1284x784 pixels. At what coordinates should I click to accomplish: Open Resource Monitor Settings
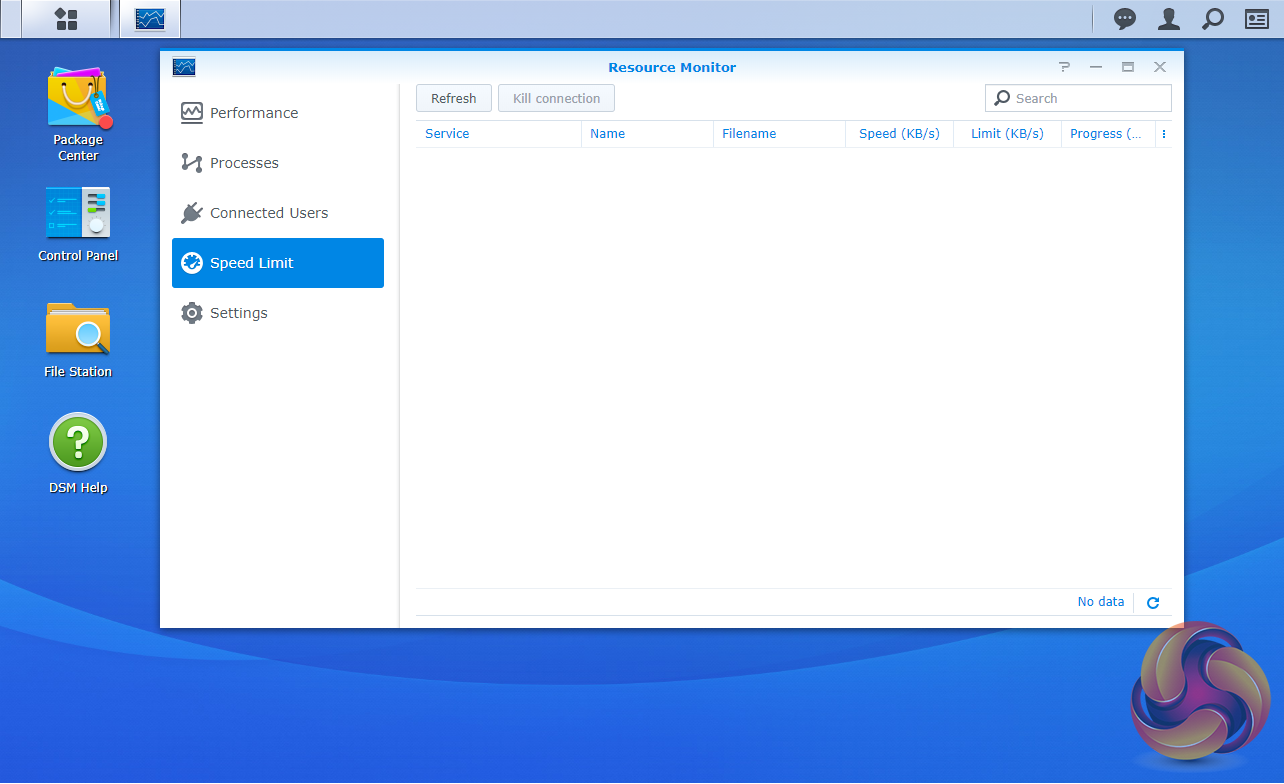[238, 313]
